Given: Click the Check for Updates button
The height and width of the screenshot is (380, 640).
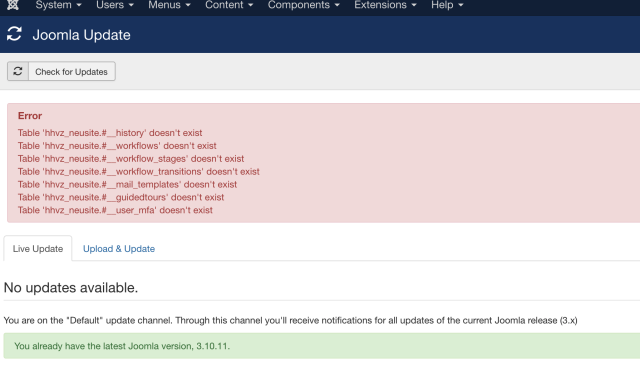Looking at the screenshot, I should 61,71.
